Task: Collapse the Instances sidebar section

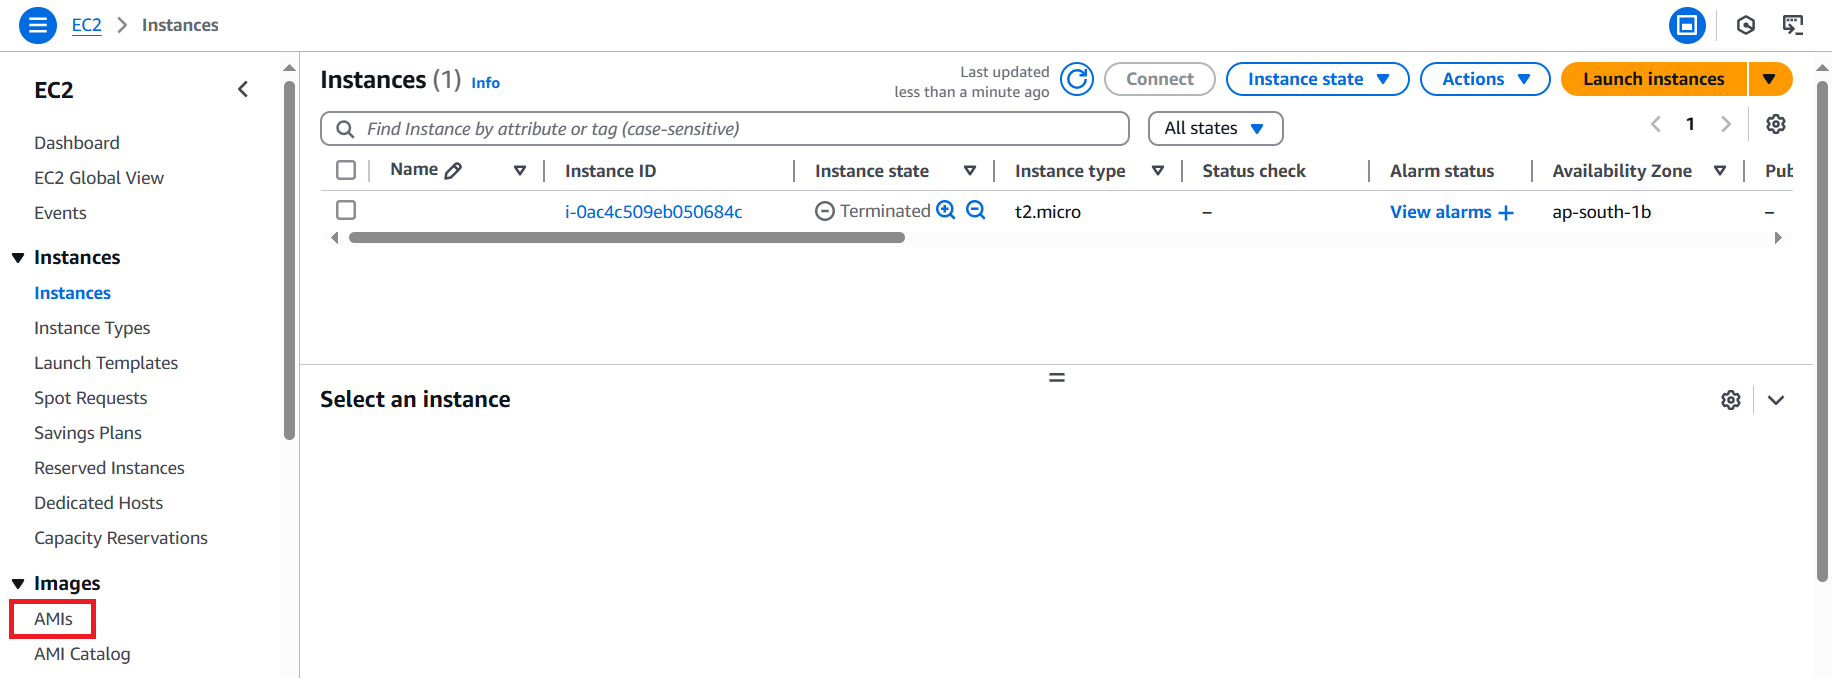Action: pos(18,258)
